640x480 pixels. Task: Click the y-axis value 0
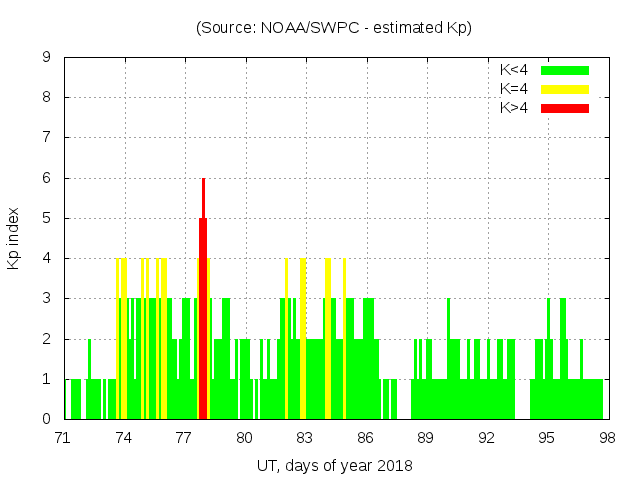click(x=46, y=419)
